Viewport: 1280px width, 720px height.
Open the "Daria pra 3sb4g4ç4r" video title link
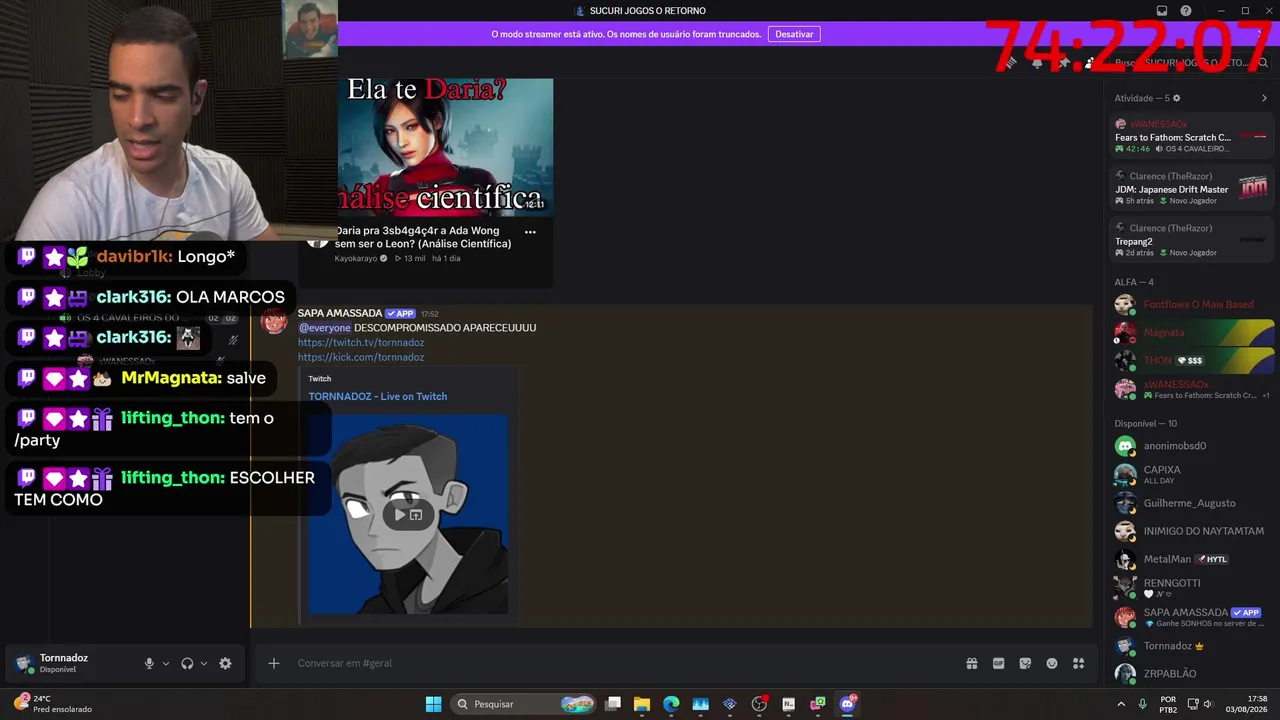point(423,237)
